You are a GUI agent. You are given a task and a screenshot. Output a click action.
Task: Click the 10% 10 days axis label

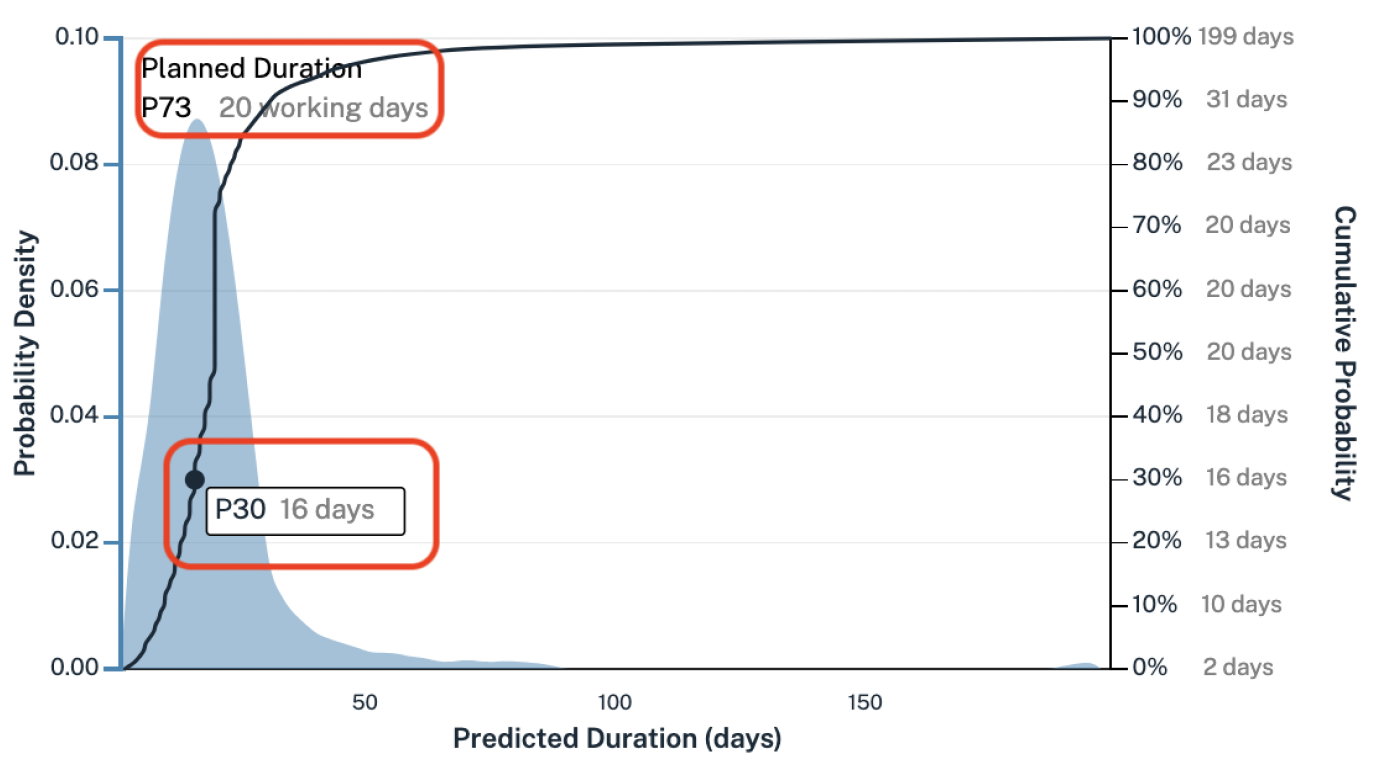pos(1207,605)
